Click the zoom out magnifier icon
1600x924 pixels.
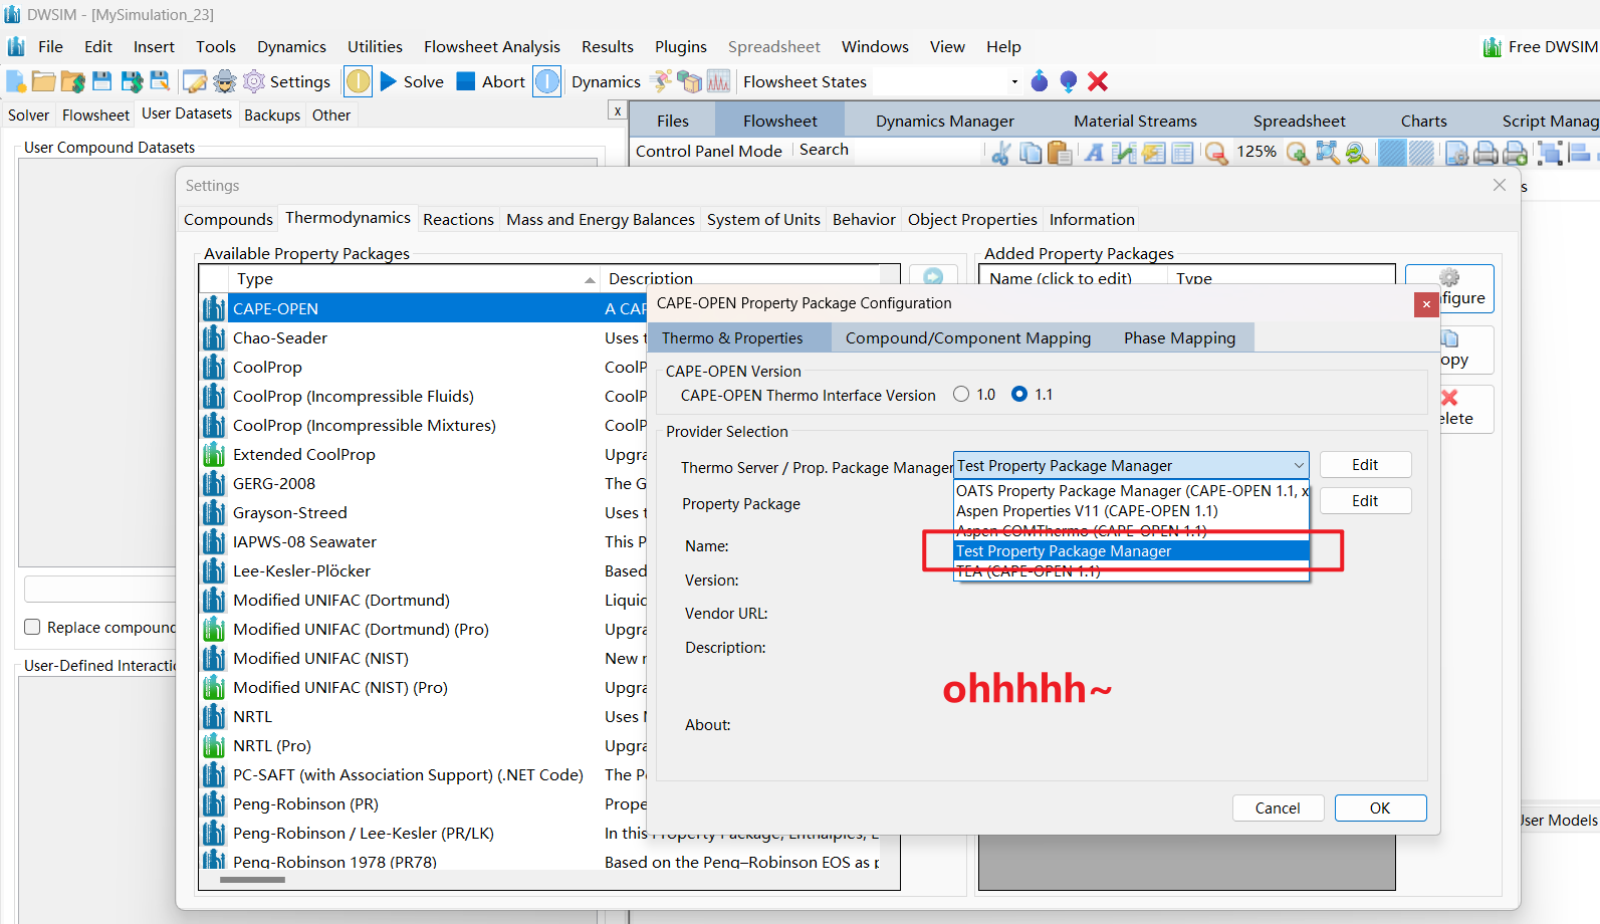[x=1216, y=152]
